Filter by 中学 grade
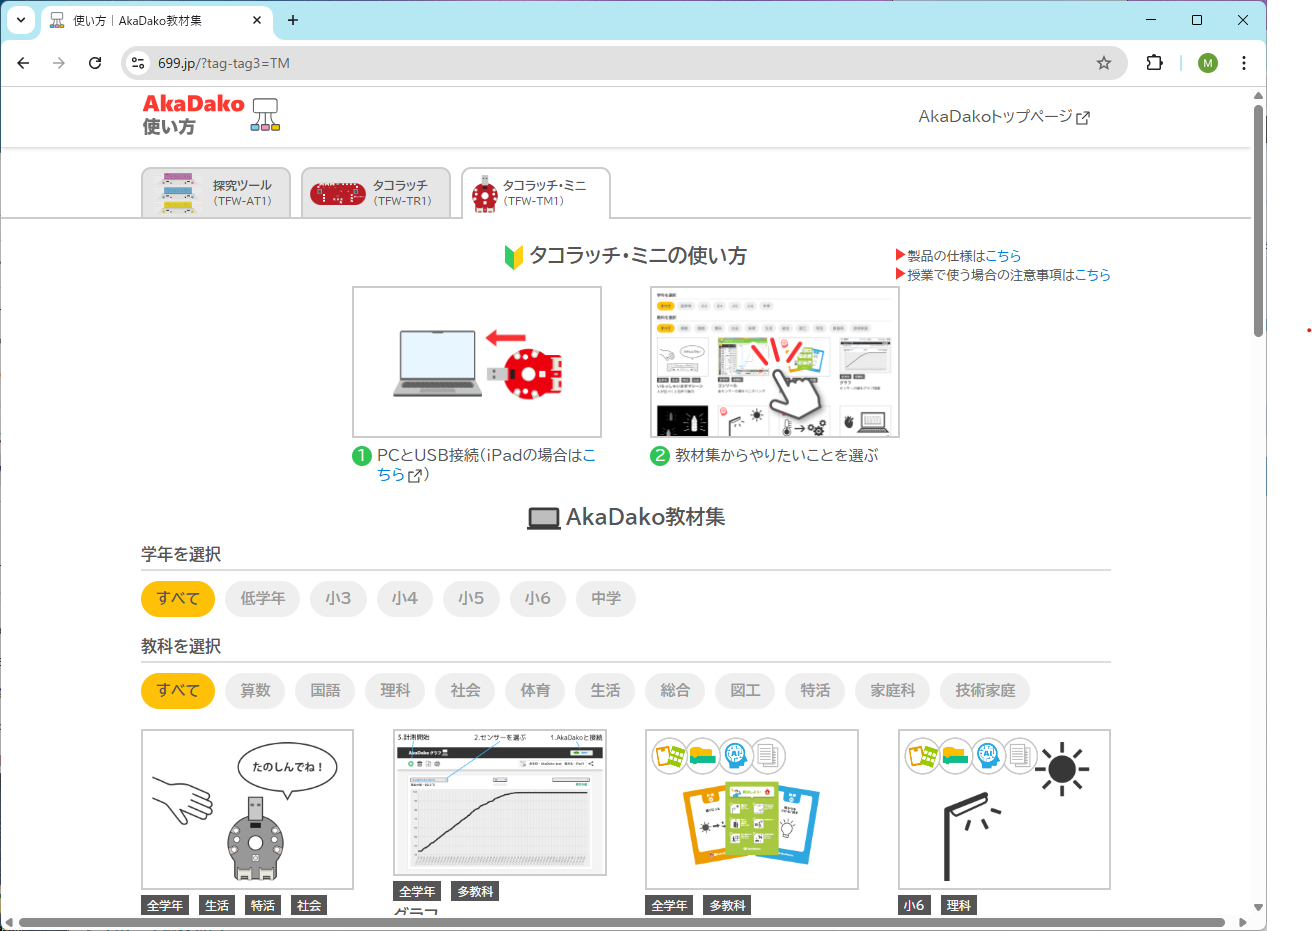 coord(606,599)
